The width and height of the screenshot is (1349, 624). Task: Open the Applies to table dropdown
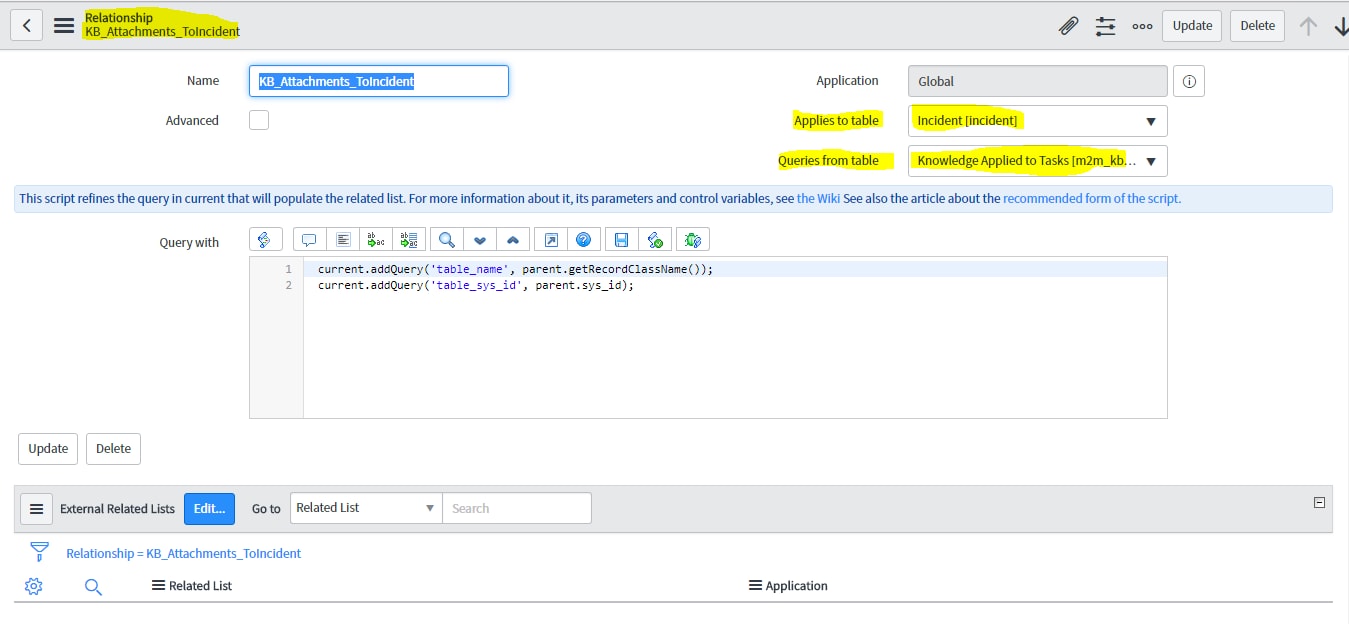(1037, 121)
